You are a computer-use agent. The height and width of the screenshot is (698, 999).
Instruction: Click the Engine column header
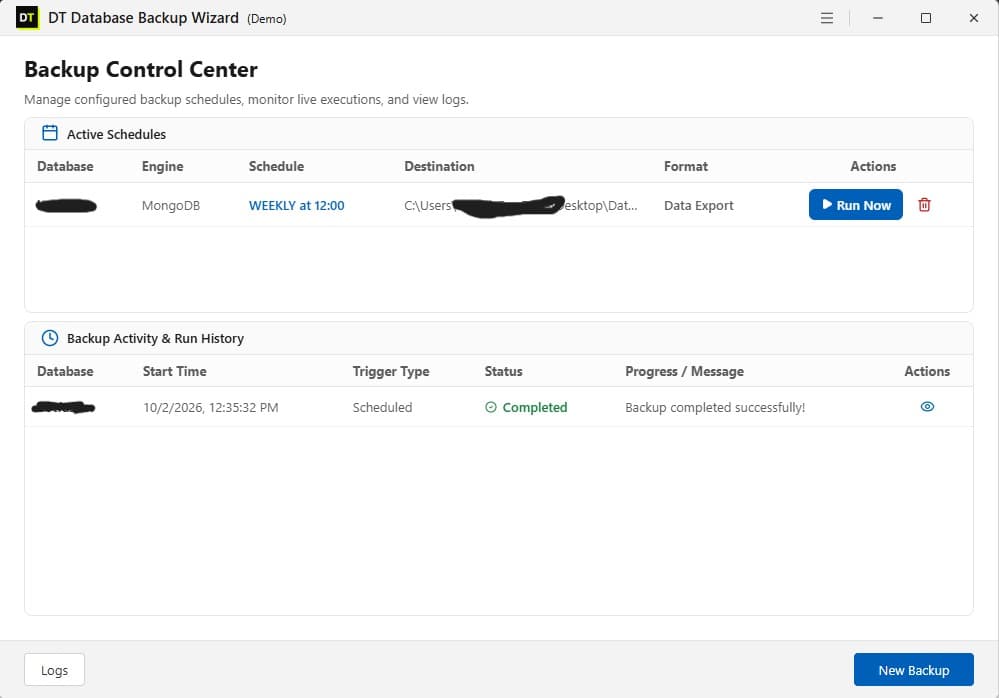(162, 166)
